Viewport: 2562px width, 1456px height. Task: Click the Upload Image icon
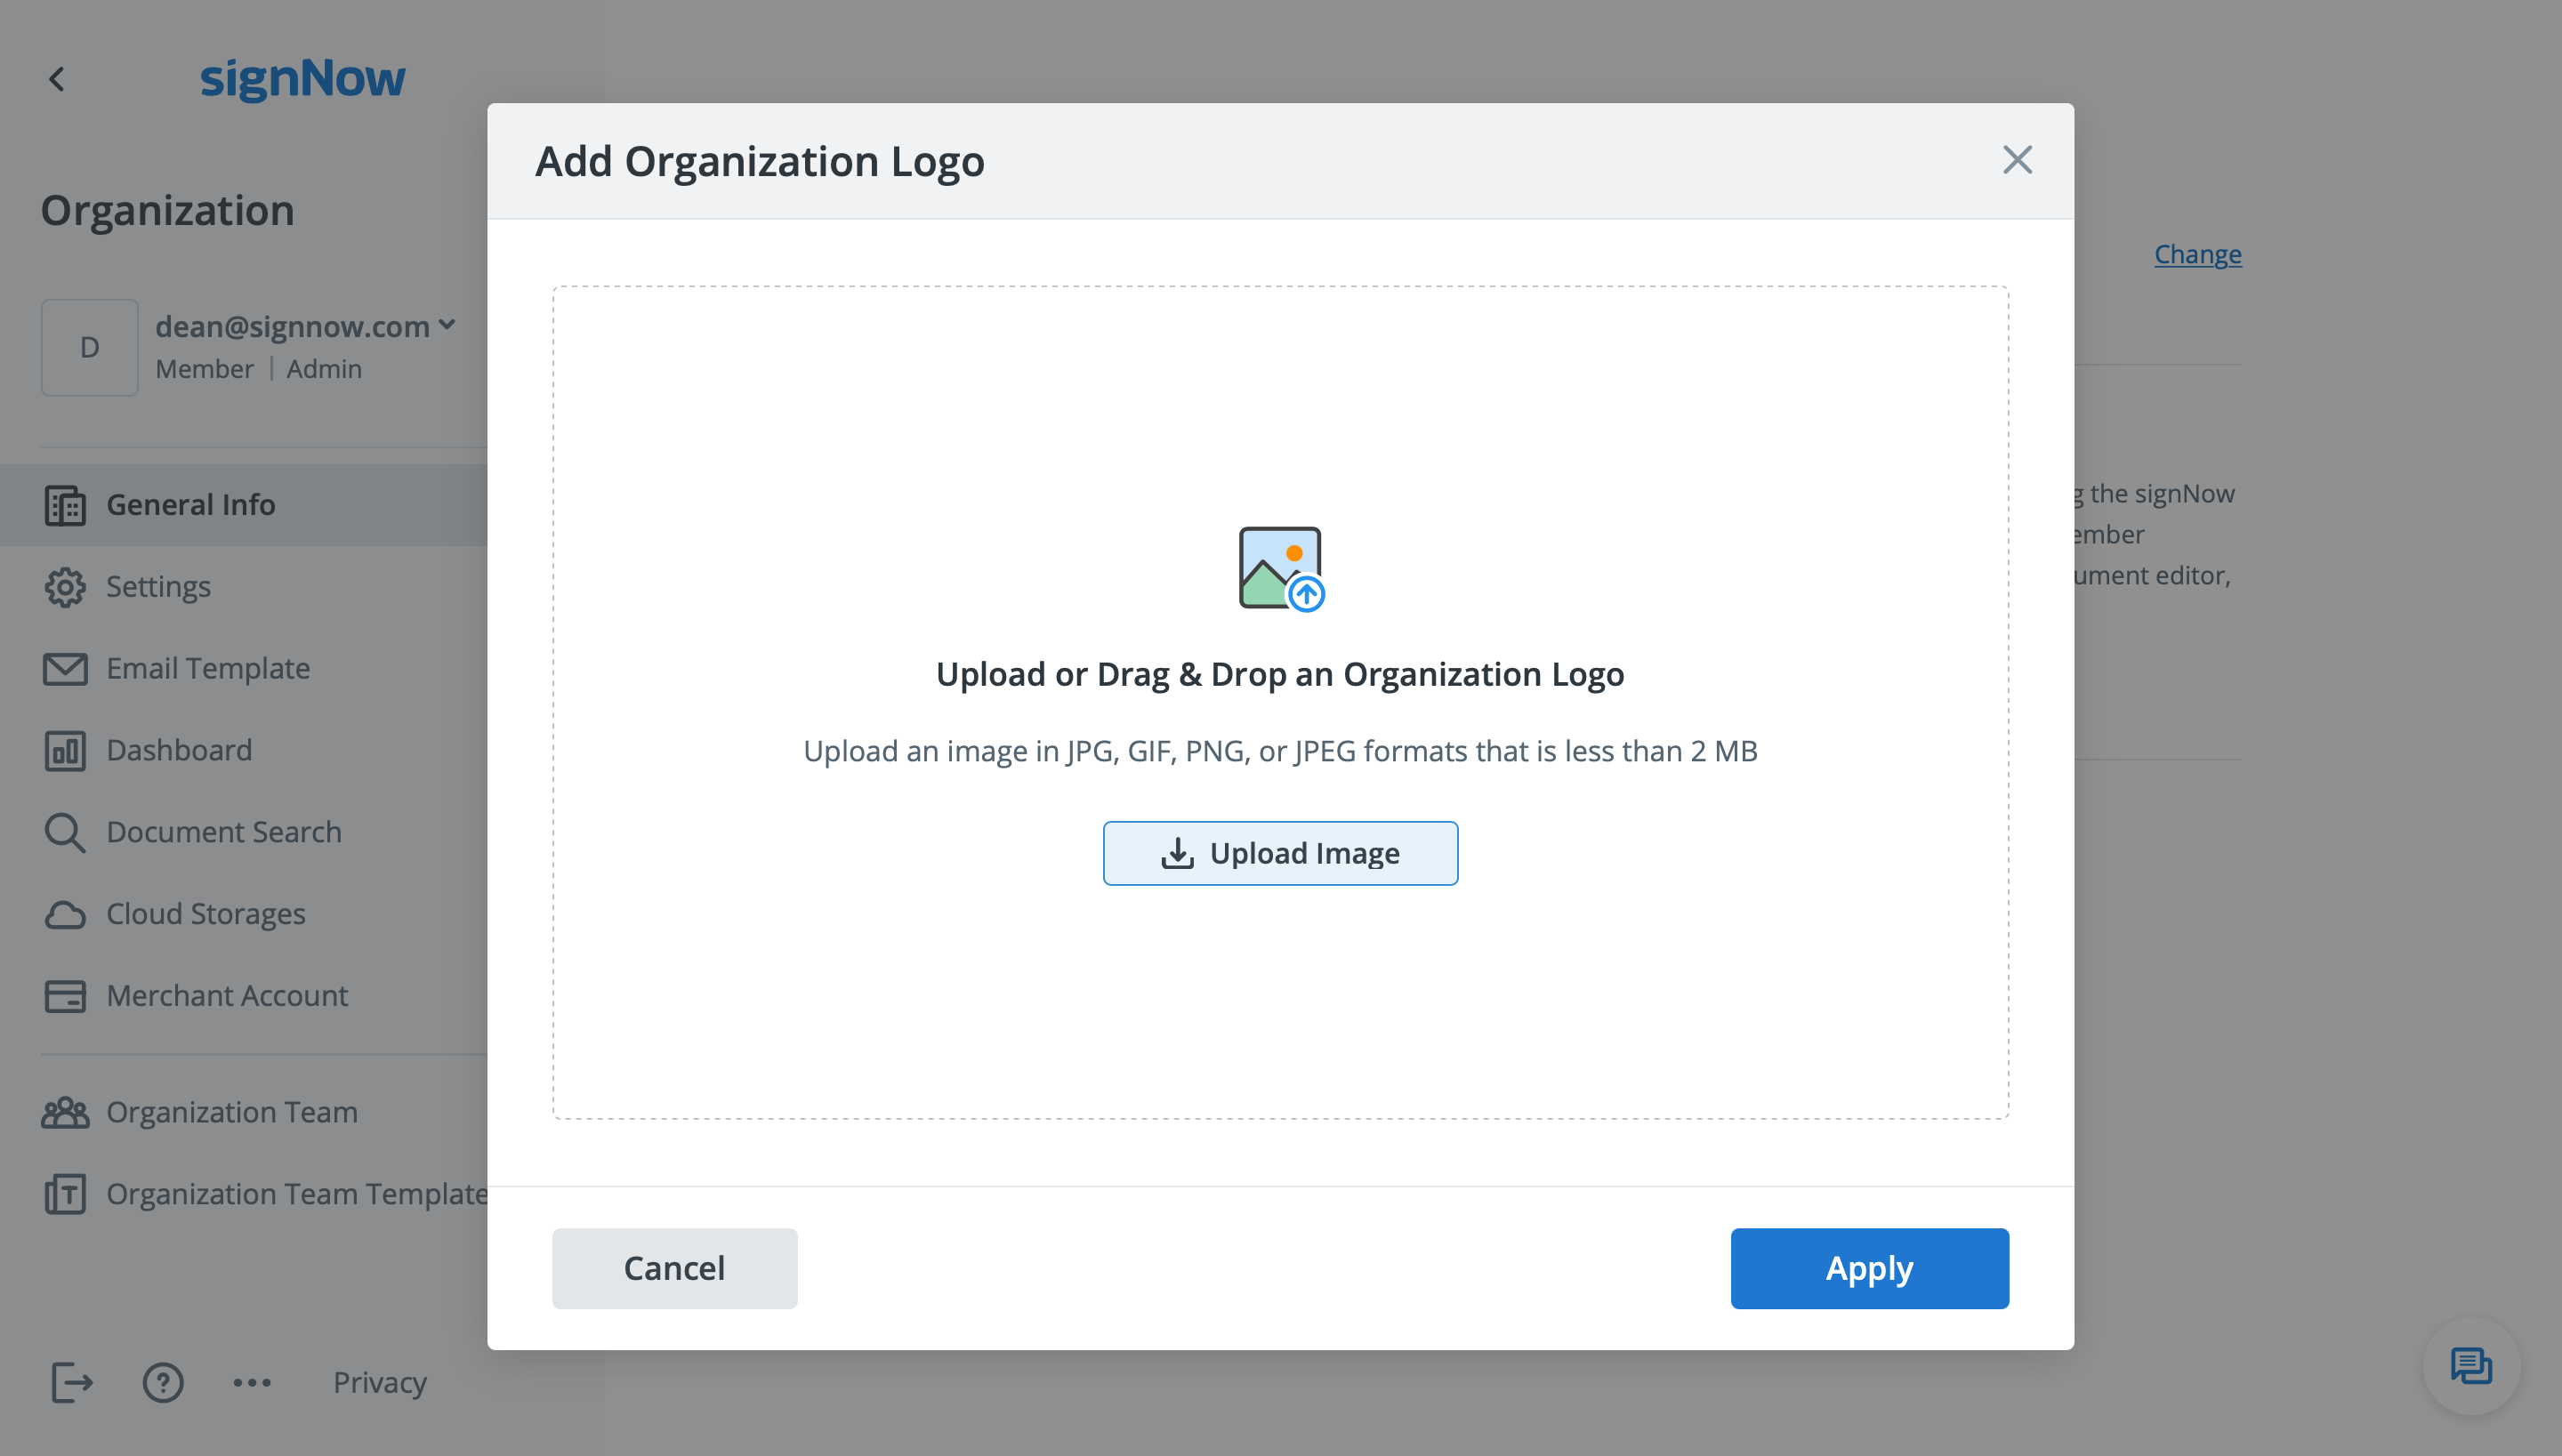[x=1175, y=853]
